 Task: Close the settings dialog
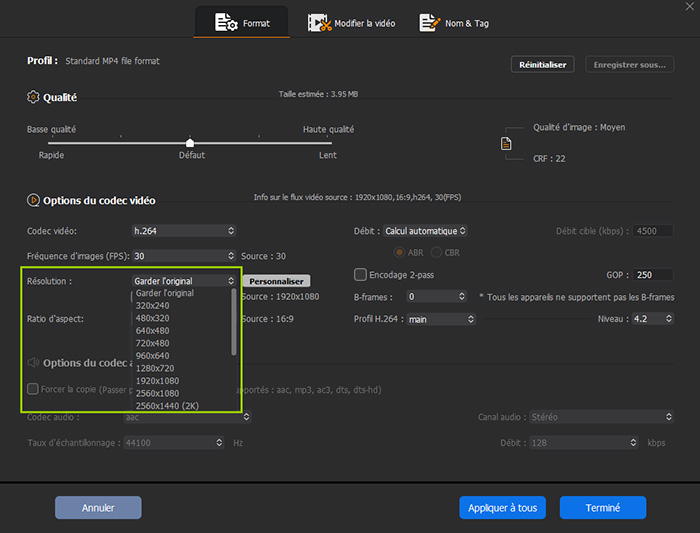click(689, 6)
